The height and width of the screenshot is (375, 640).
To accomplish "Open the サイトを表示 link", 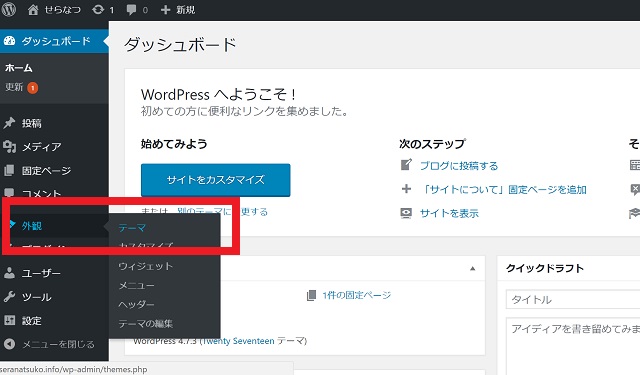I will 449,213.
